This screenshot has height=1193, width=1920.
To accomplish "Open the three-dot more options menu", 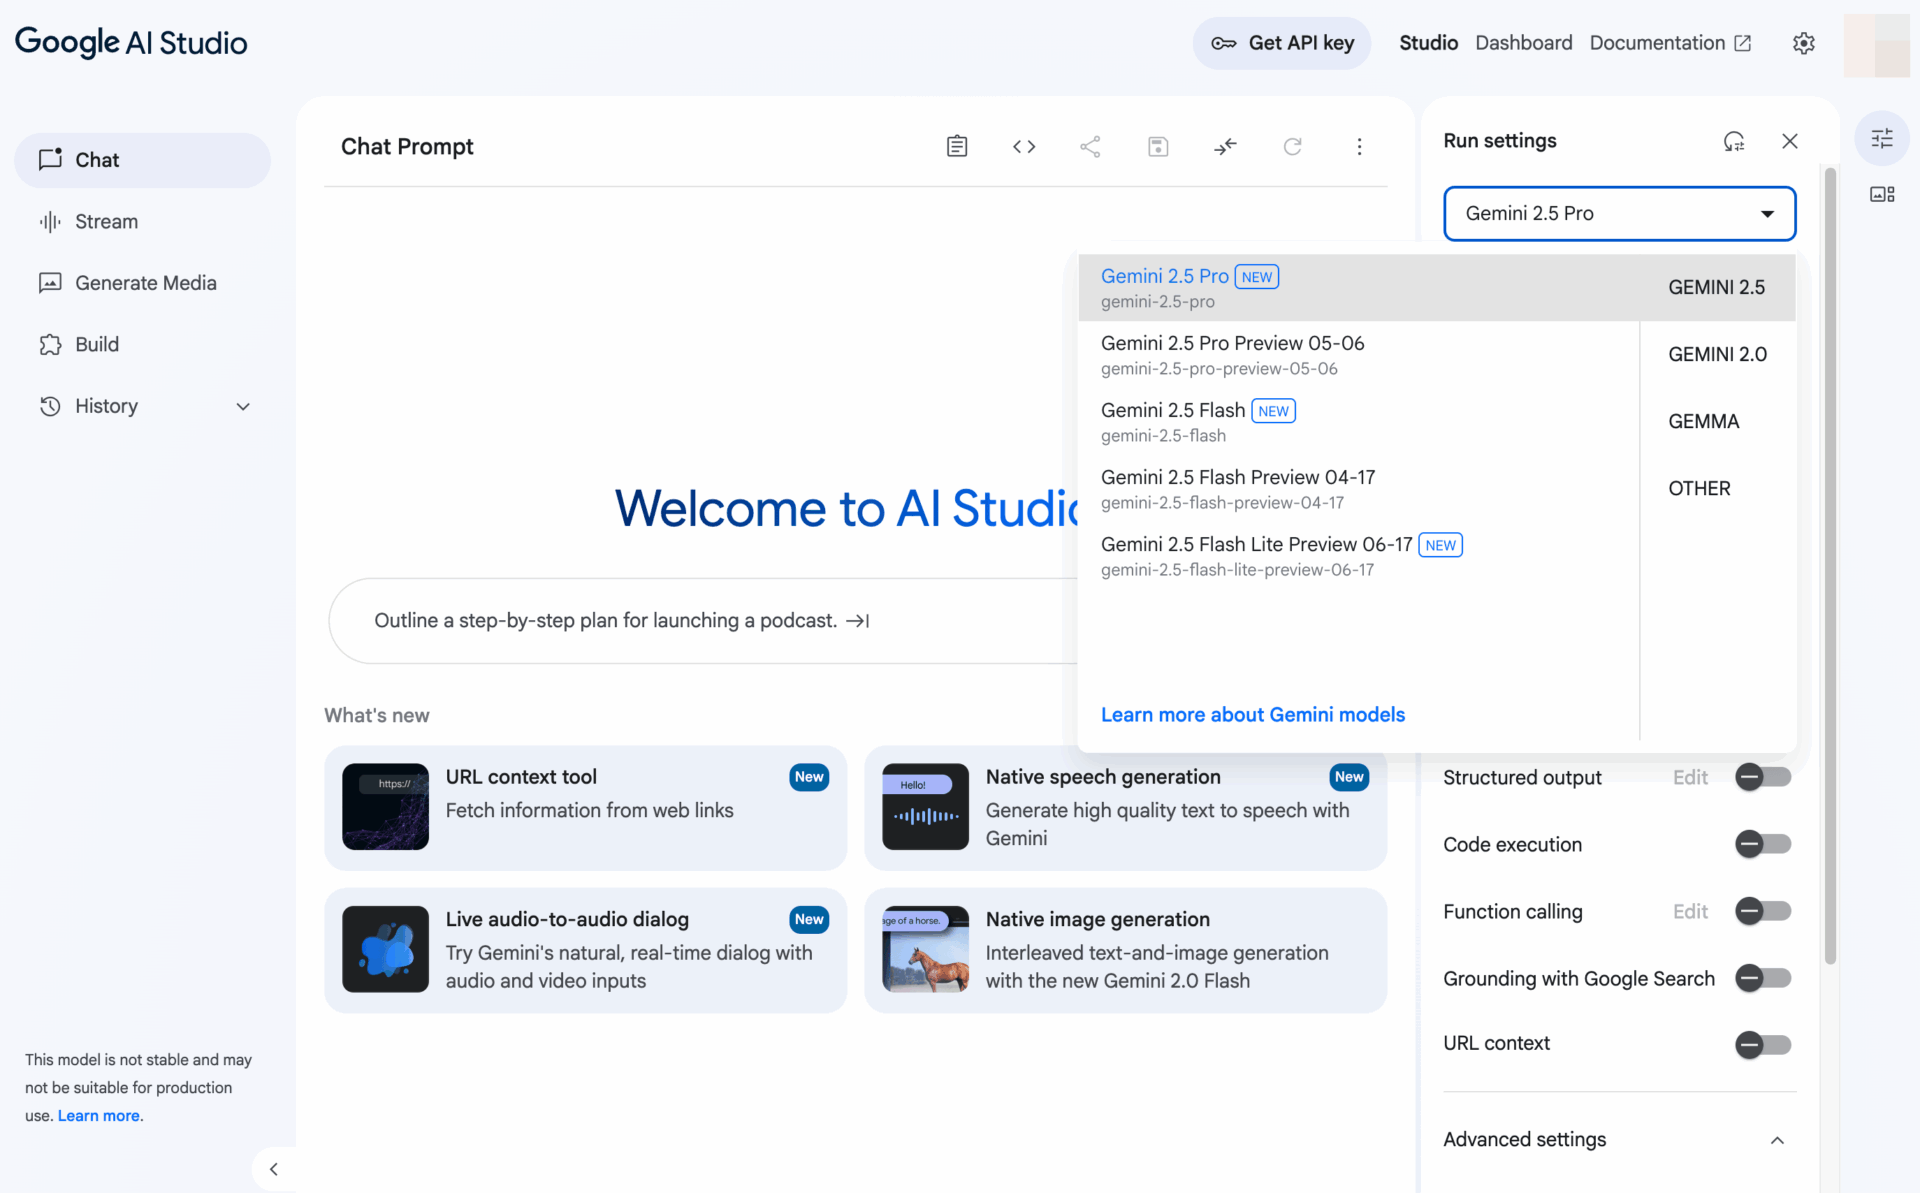I will 1359,147.
